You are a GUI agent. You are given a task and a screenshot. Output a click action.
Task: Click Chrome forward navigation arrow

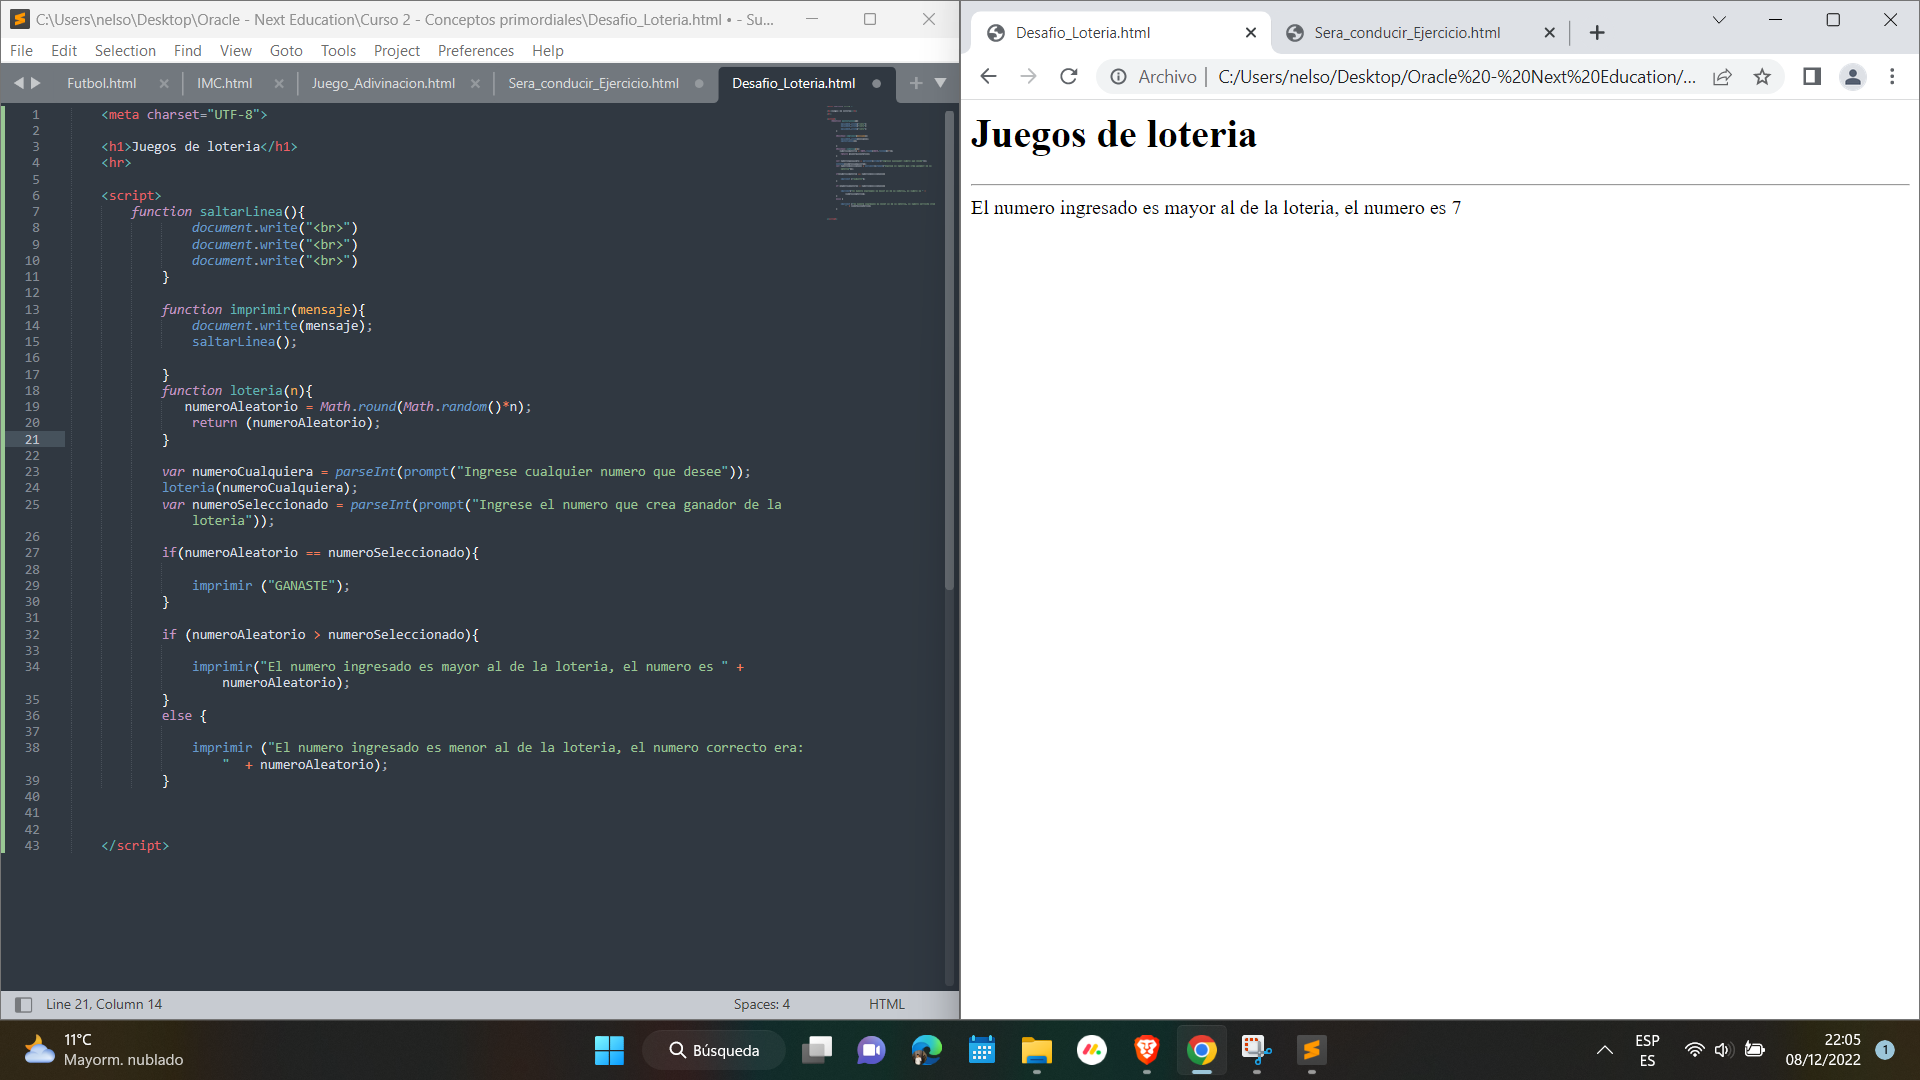point(1028,77)
